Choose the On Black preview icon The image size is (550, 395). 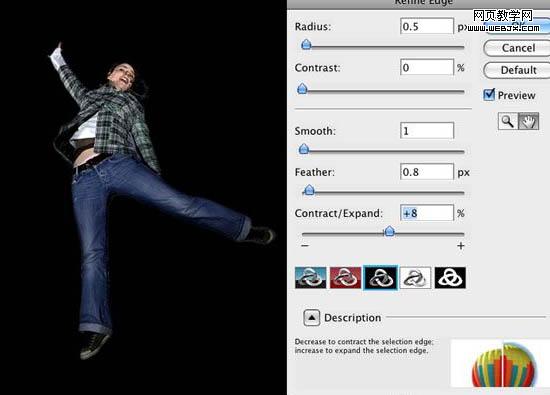[x=381, y=277]
